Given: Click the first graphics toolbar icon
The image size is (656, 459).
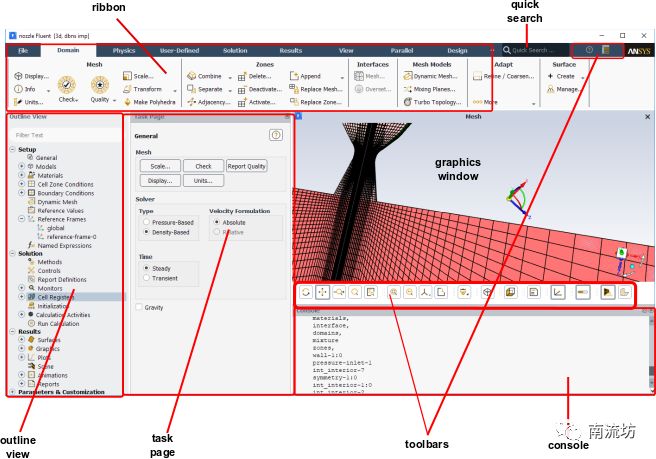Looking at the screenshot, I should [304, 292].
